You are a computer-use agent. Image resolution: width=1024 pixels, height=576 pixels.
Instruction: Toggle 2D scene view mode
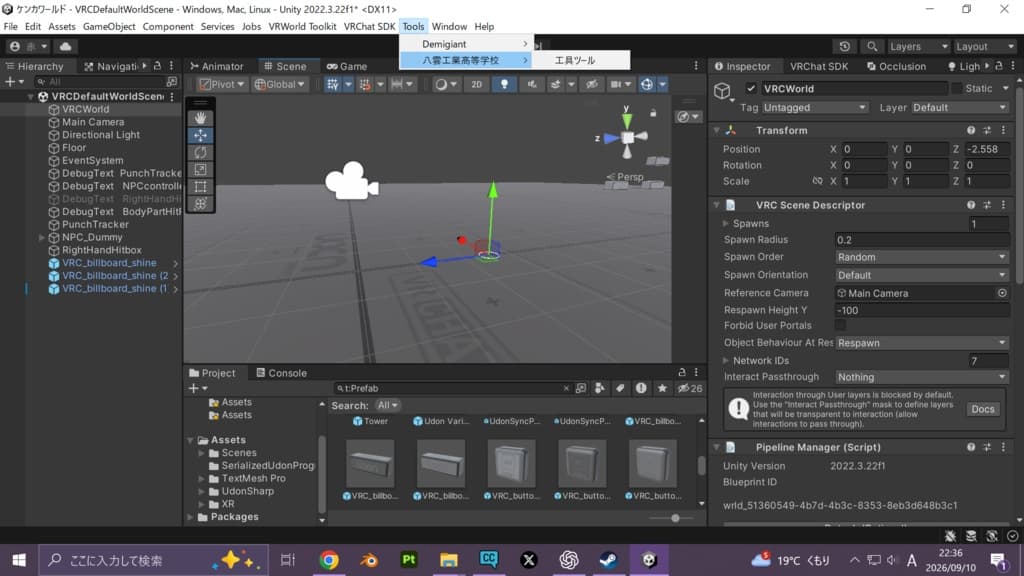point(476,84)
